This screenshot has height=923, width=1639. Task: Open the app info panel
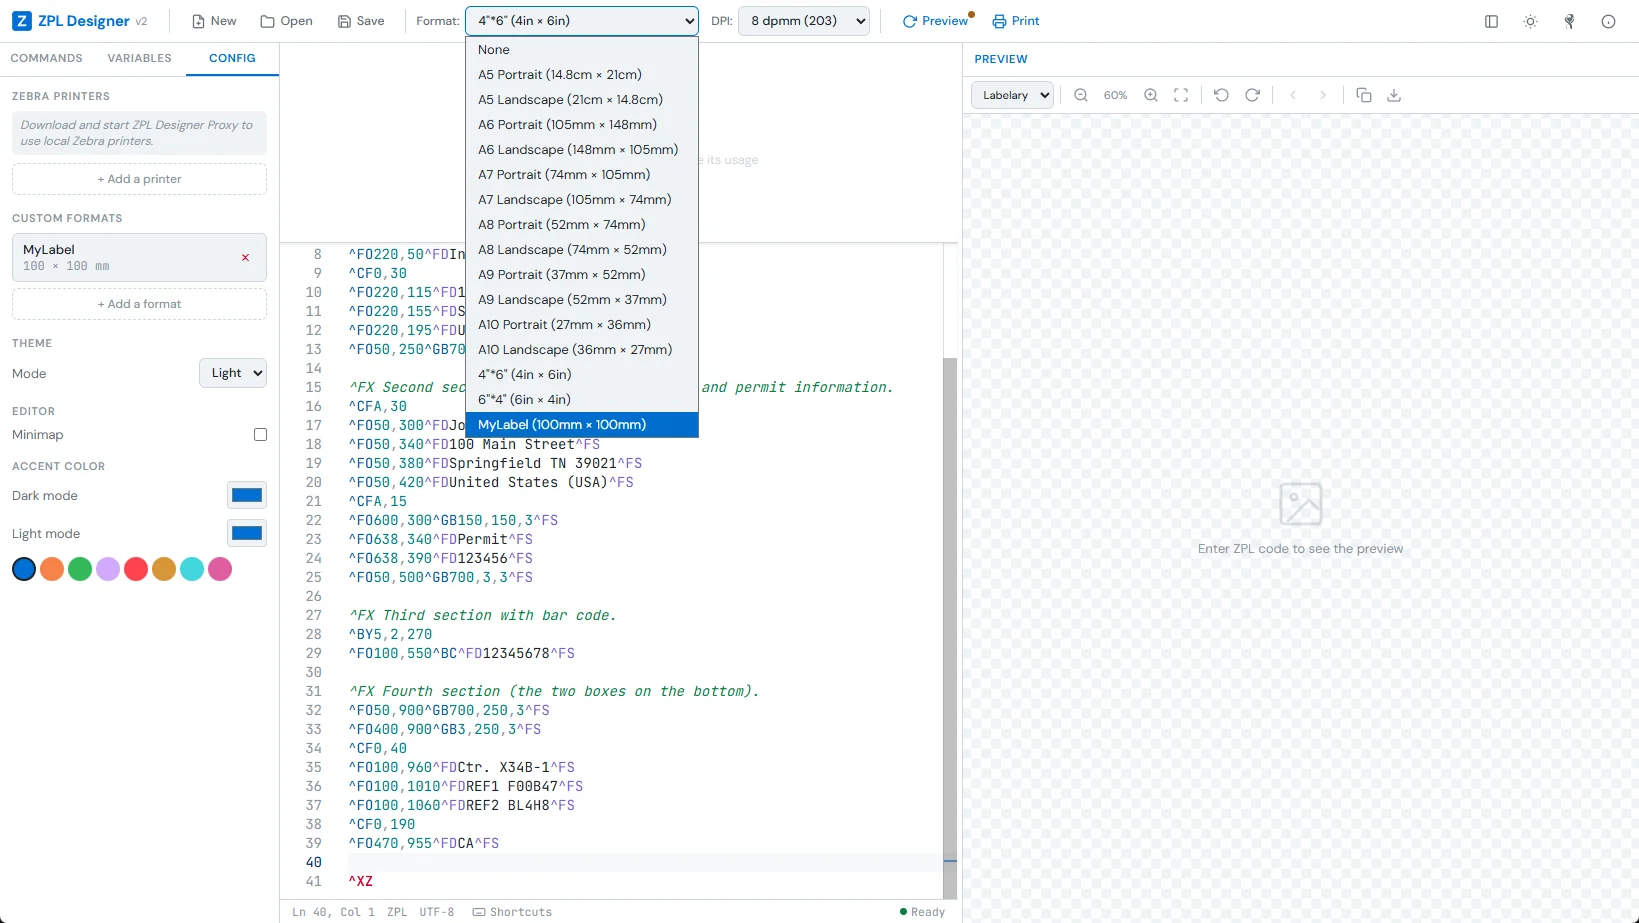point(1607,21)
